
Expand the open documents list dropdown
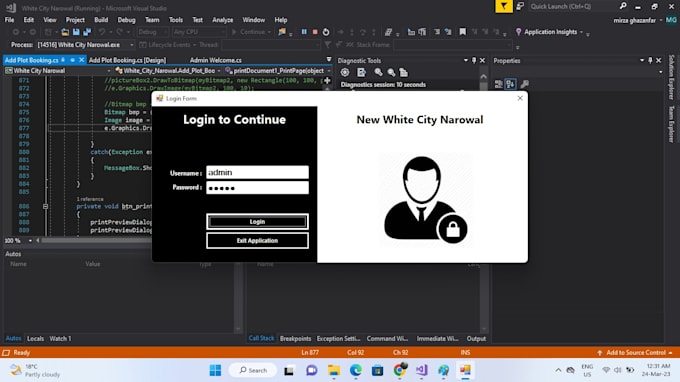pyautogui.click(x=329, y=60)
